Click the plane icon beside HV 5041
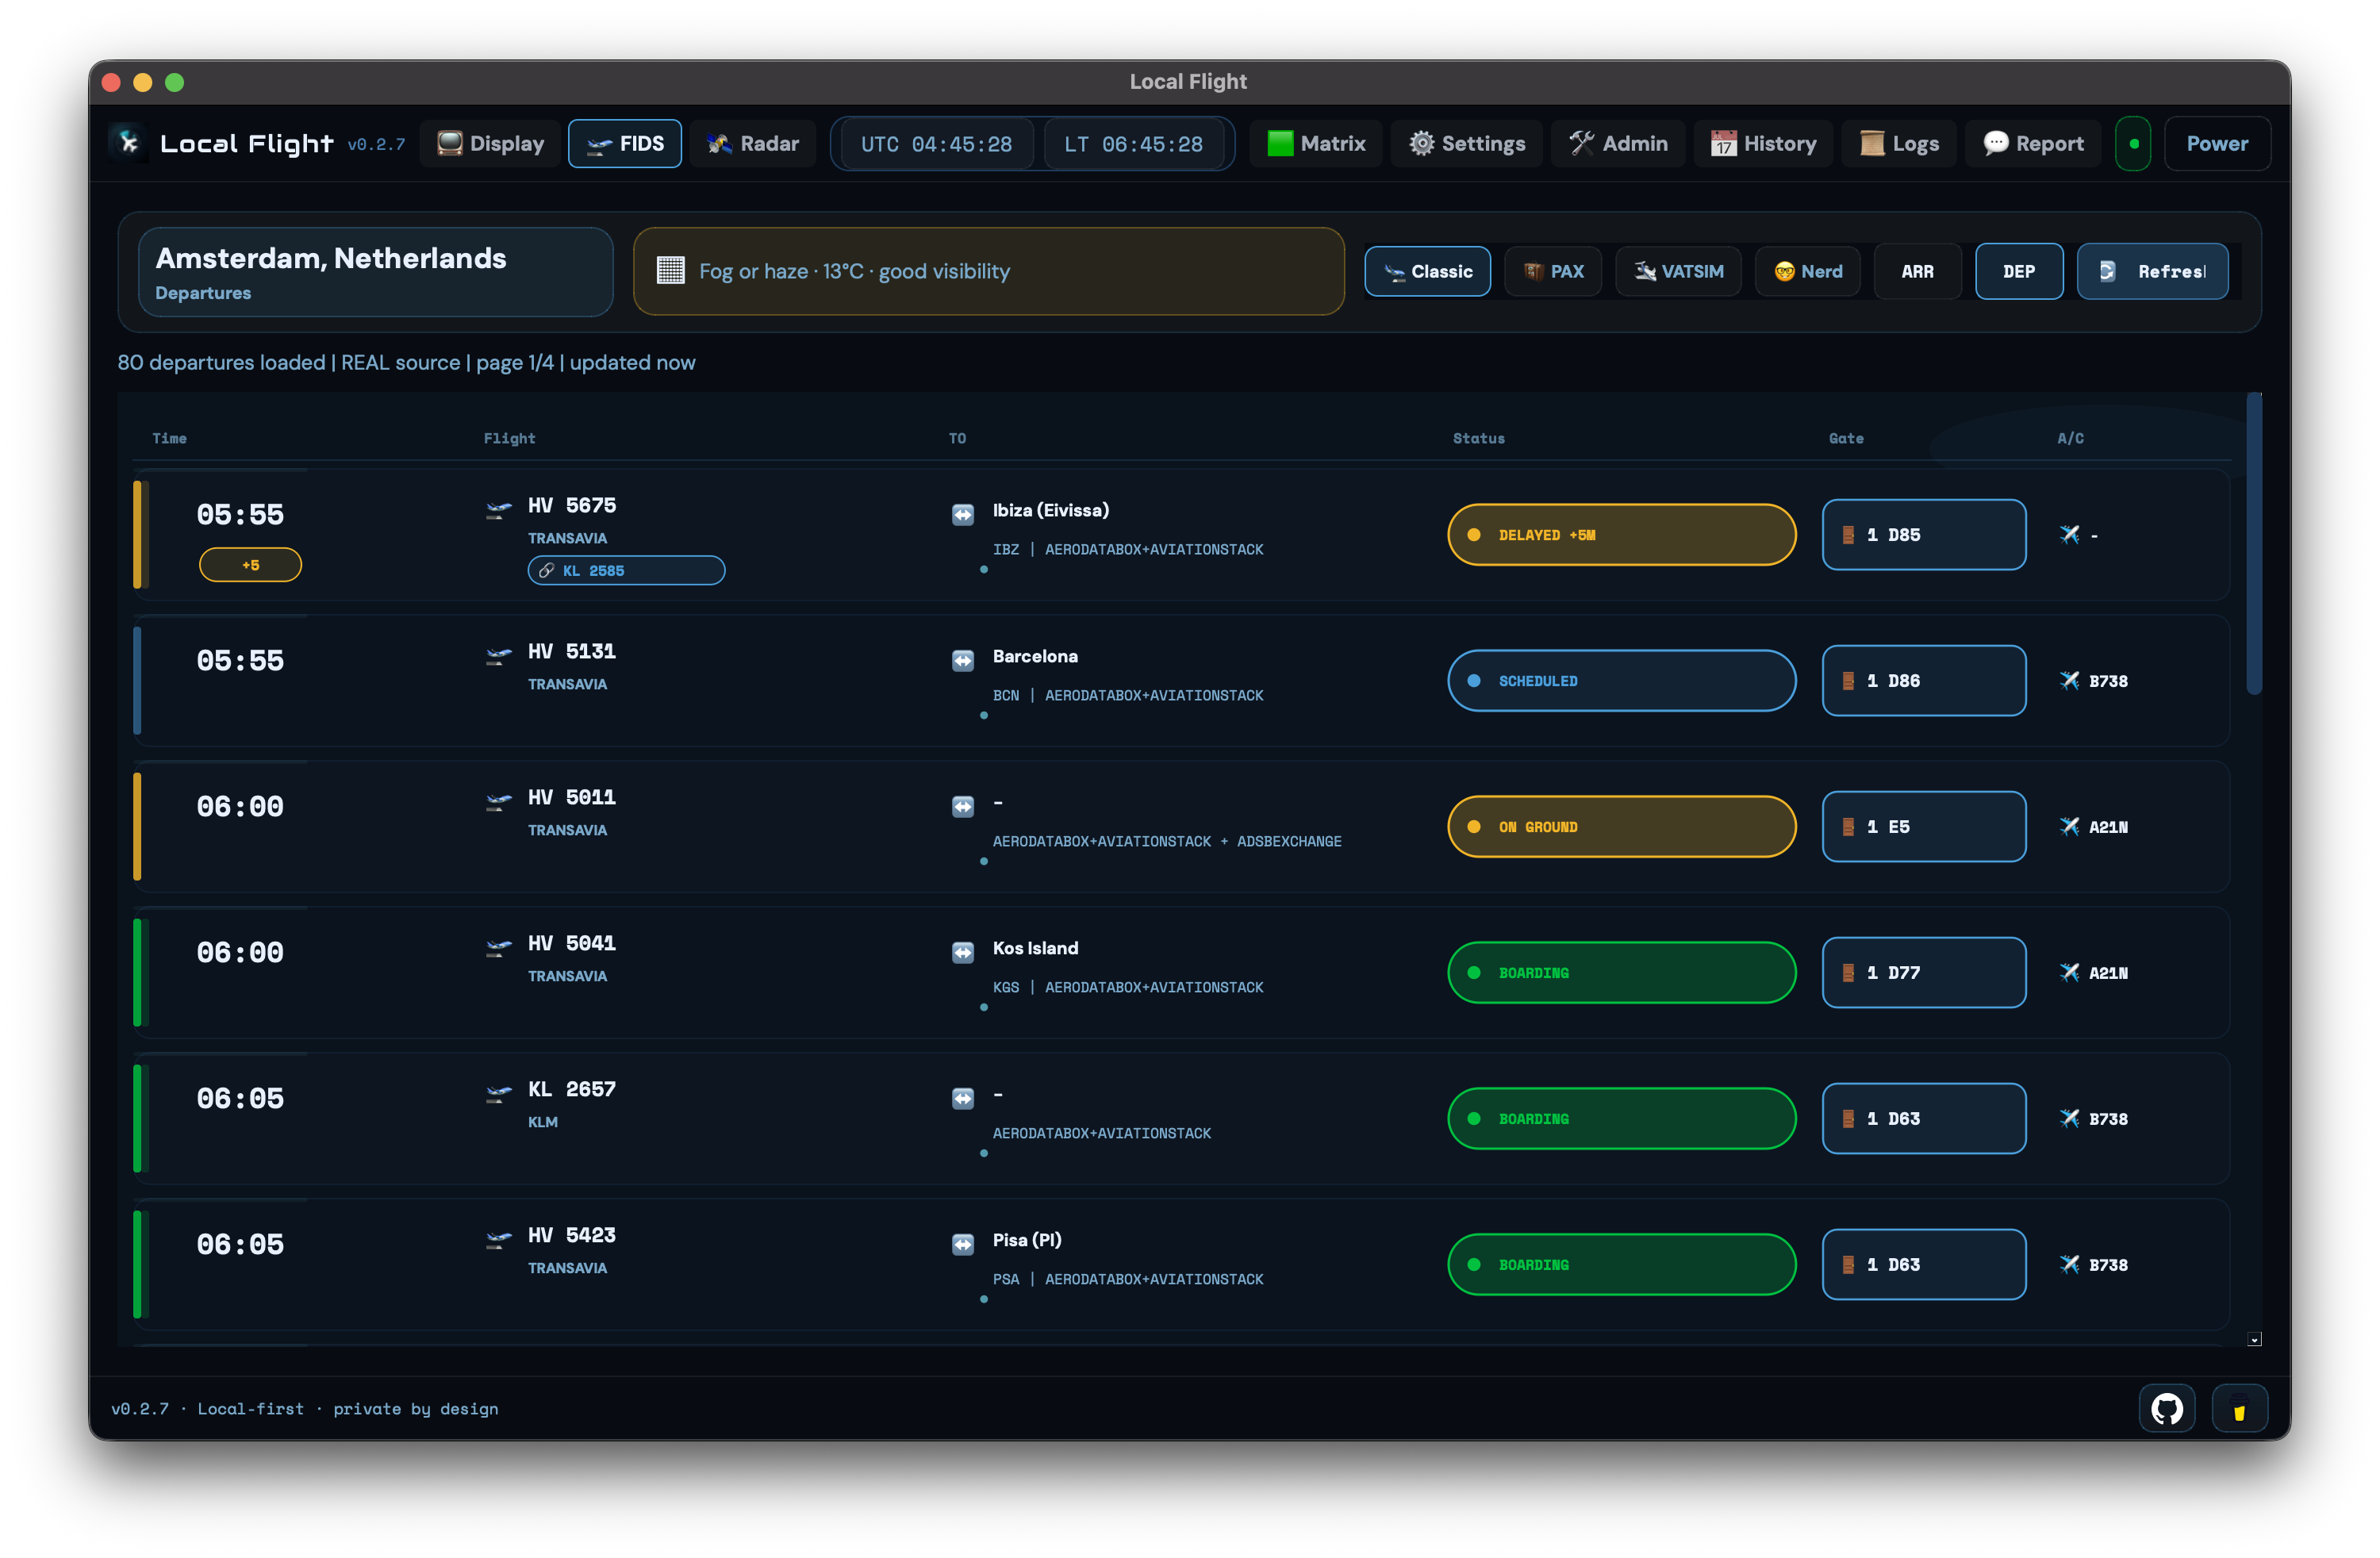This screenshot has width=2380, height=1558. 498,947
